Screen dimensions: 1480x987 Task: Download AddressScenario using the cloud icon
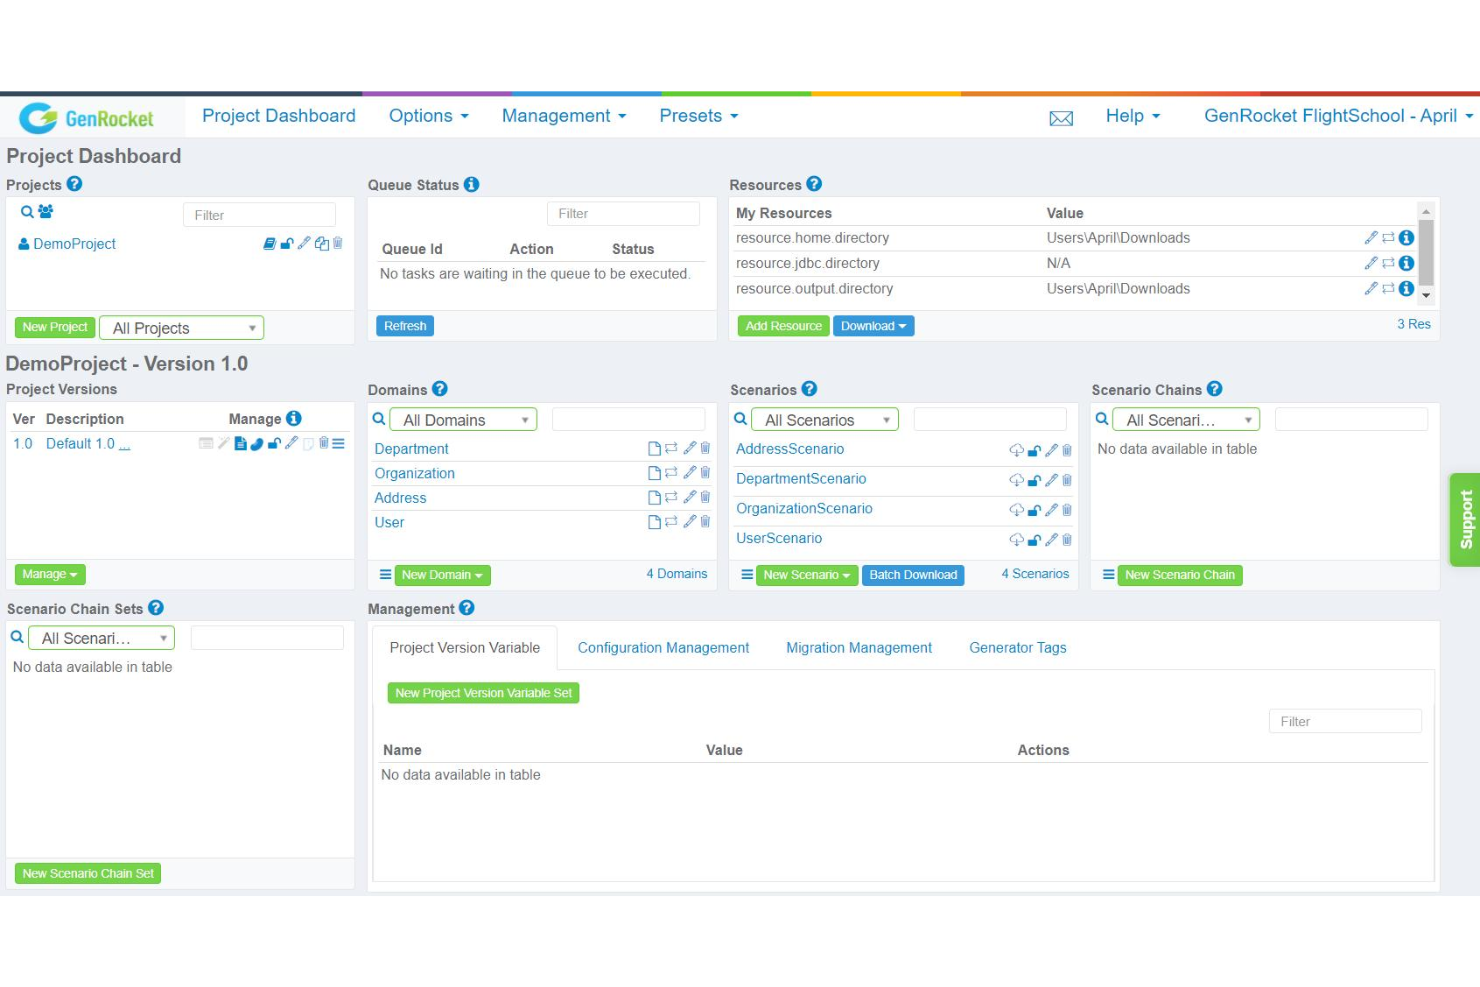pos(1016,450)
